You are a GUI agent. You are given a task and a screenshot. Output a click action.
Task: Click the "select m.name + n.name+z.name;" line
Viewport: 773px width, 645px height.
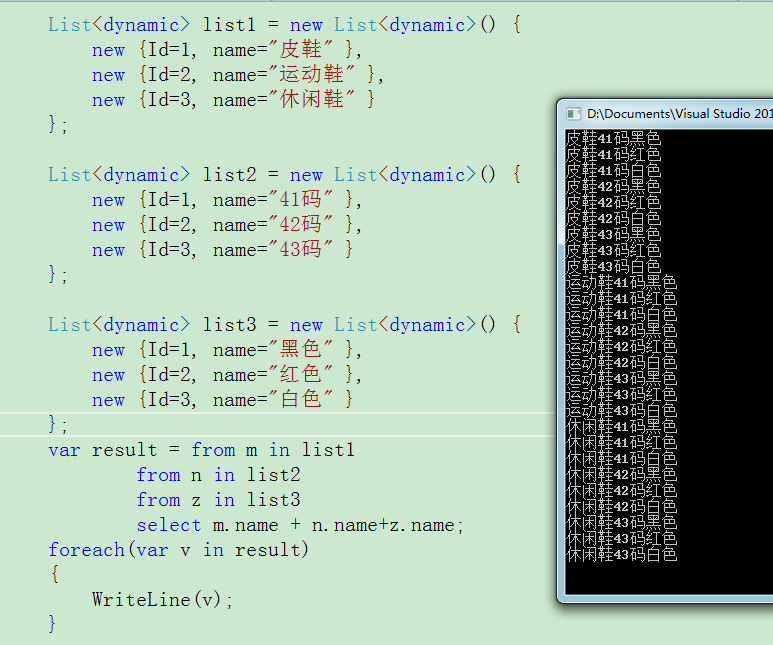pyautogui.click(x=300, y=526)
